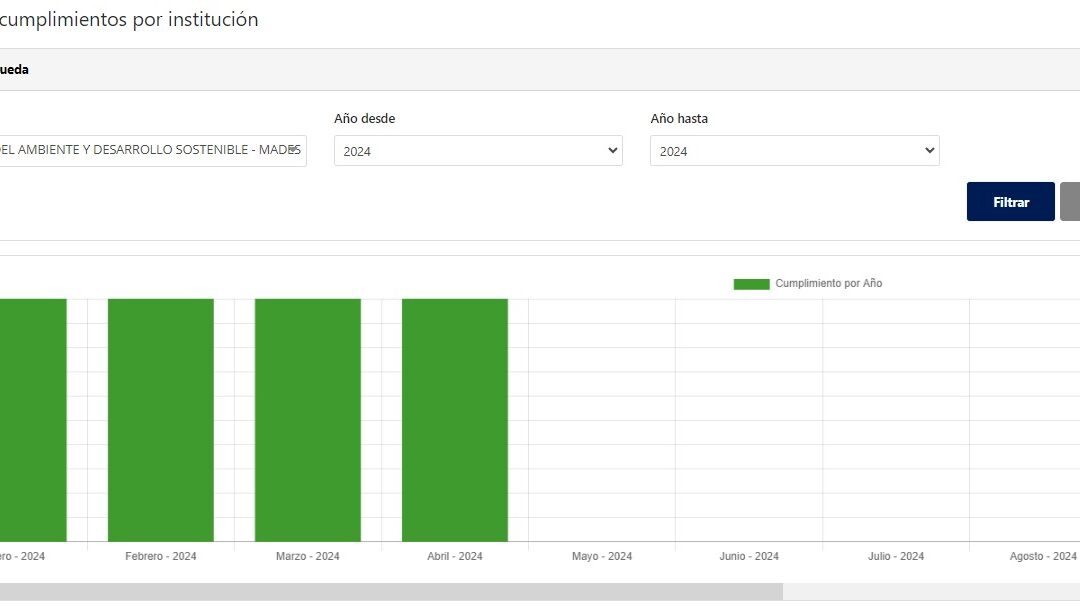Click the "Mayo - 2024" axis label
The image size is (1080, 611).
pyautogui.click(x=602, y=556)
